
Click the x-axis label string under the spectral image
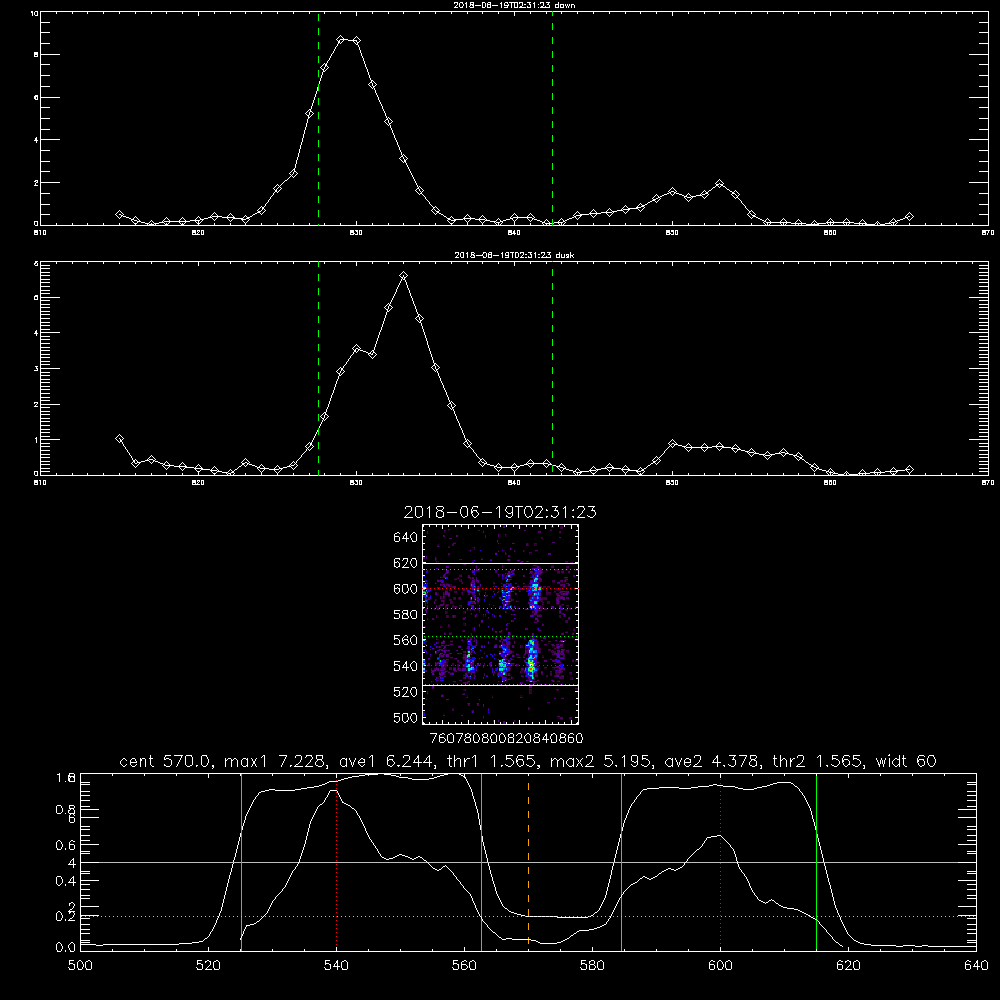(x=506, y=738)
